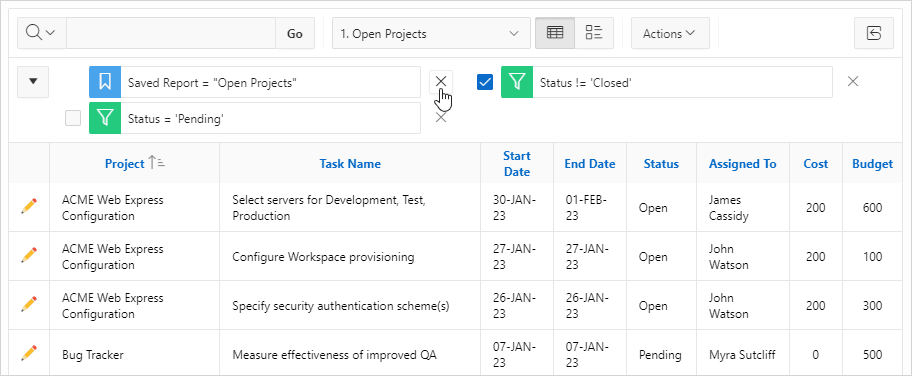This screenshot has height=376, width=912.
Task: Click the '01-FEB-23' end date cell
Action: click(590, 208)
